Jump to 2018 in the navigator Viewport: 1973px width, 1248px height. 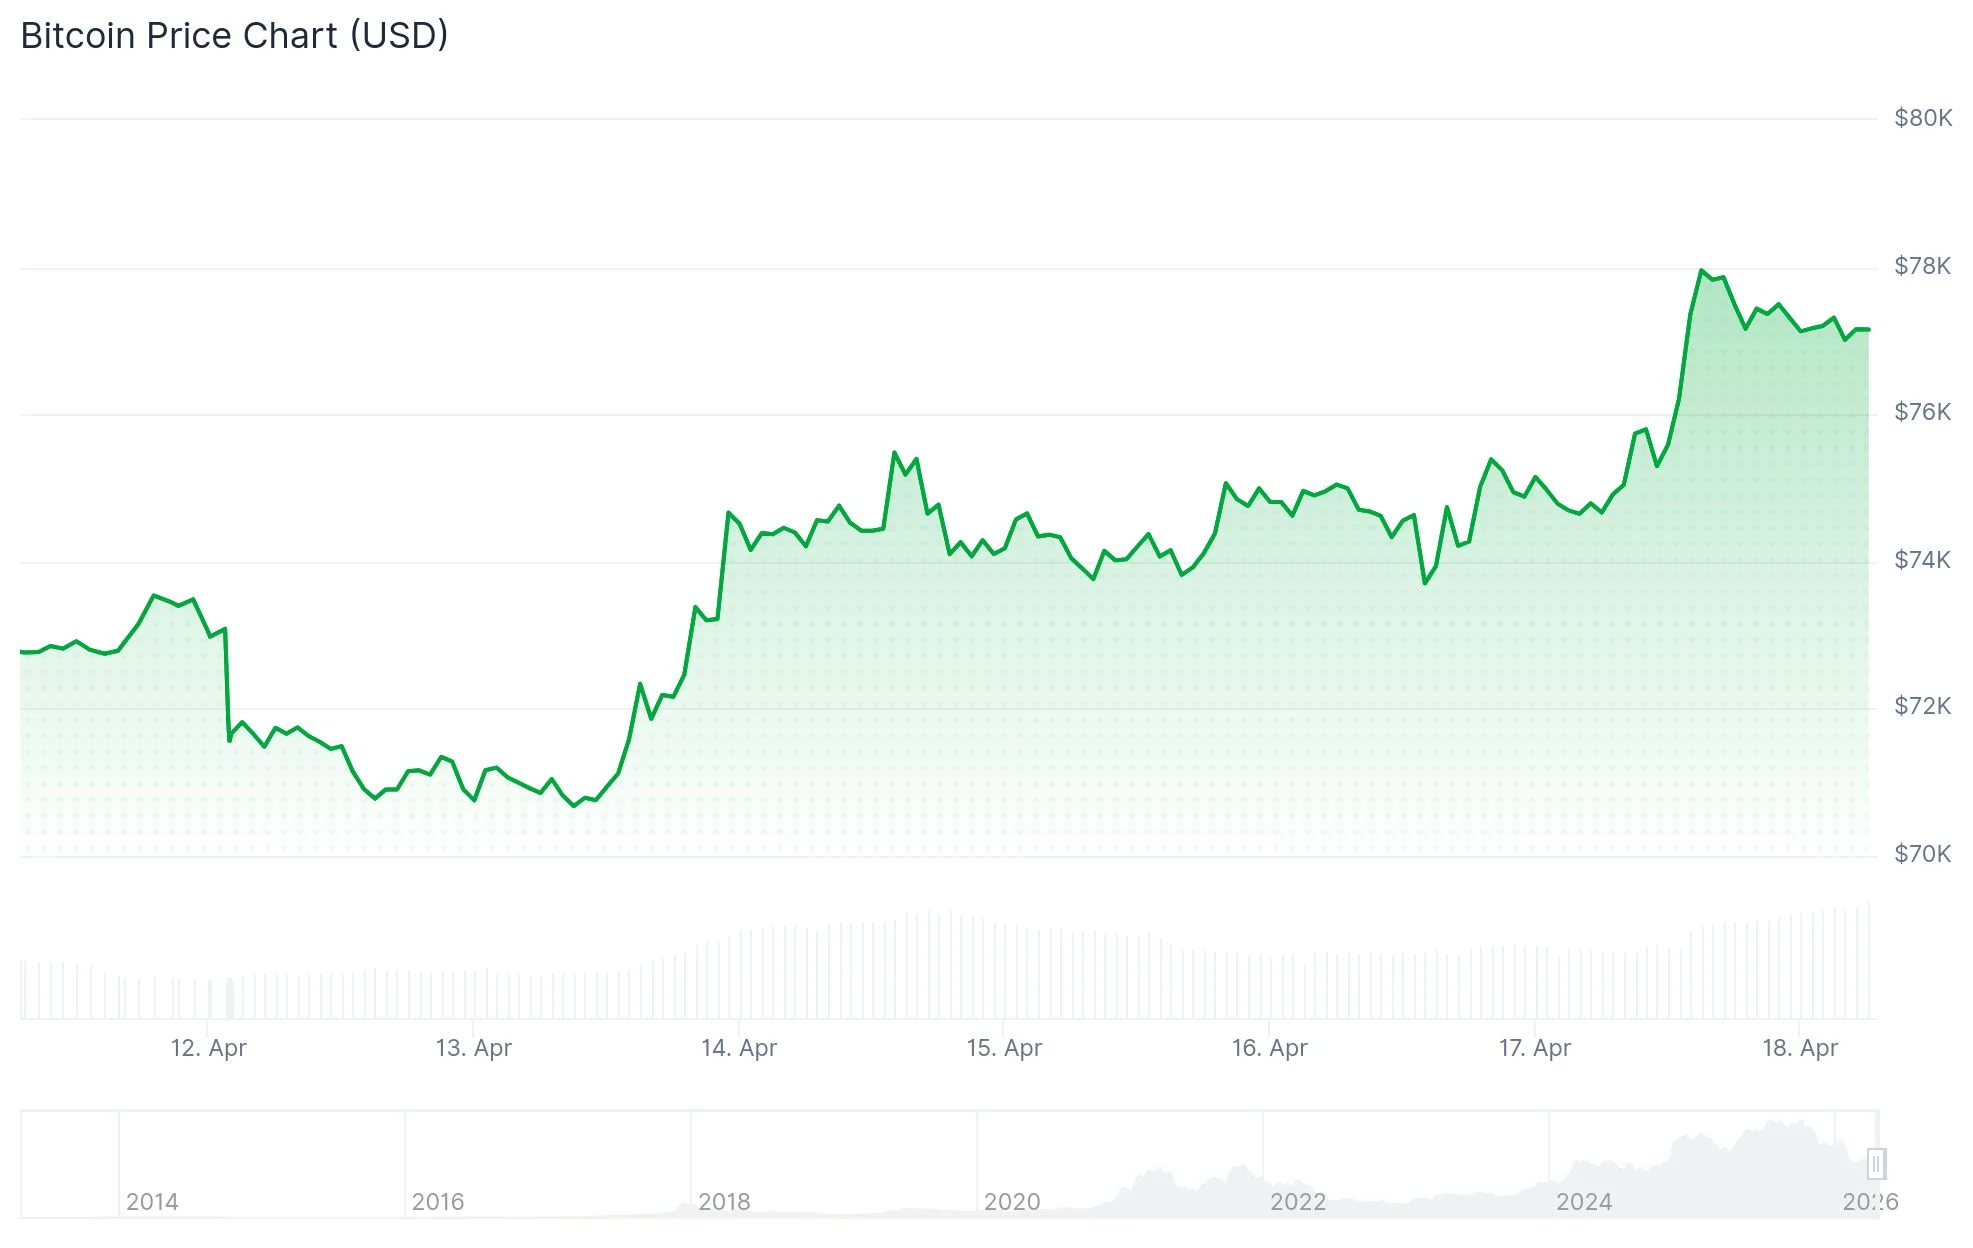[724, 1202]
